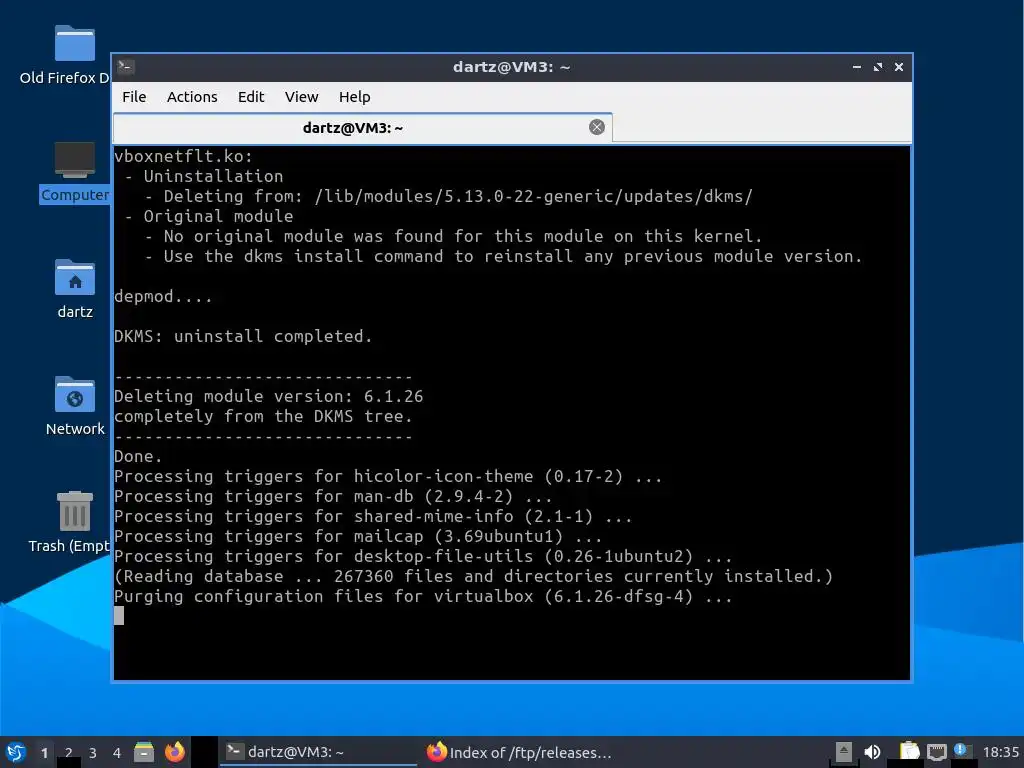Open the View menu

pos(301,97)
